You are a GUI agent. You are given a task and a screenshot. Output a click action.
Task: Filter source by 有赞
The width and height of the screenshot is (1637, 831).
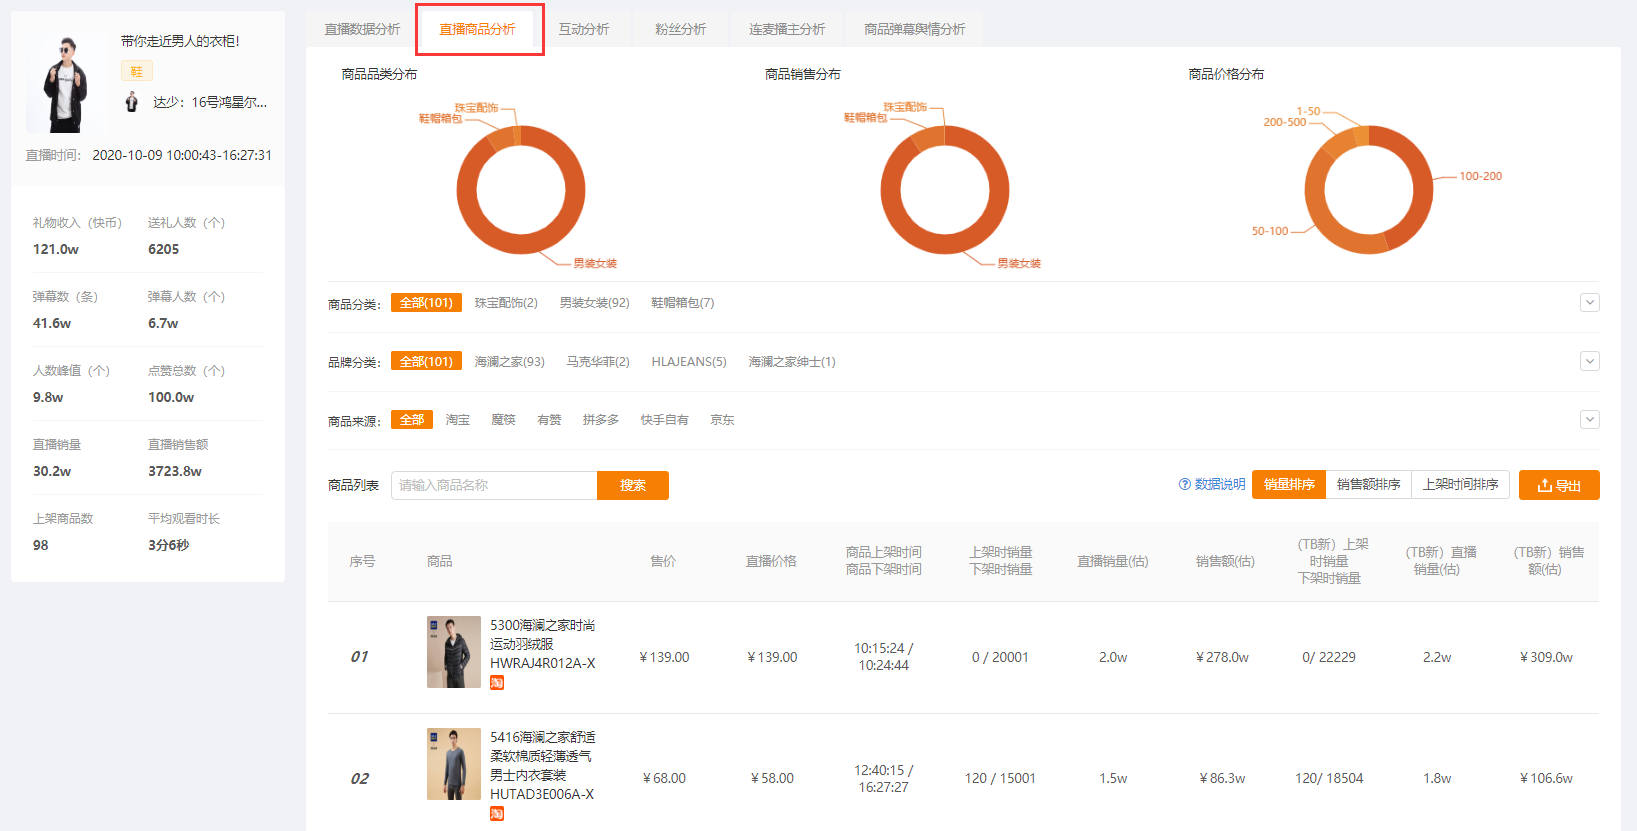(x=550, y=420)
